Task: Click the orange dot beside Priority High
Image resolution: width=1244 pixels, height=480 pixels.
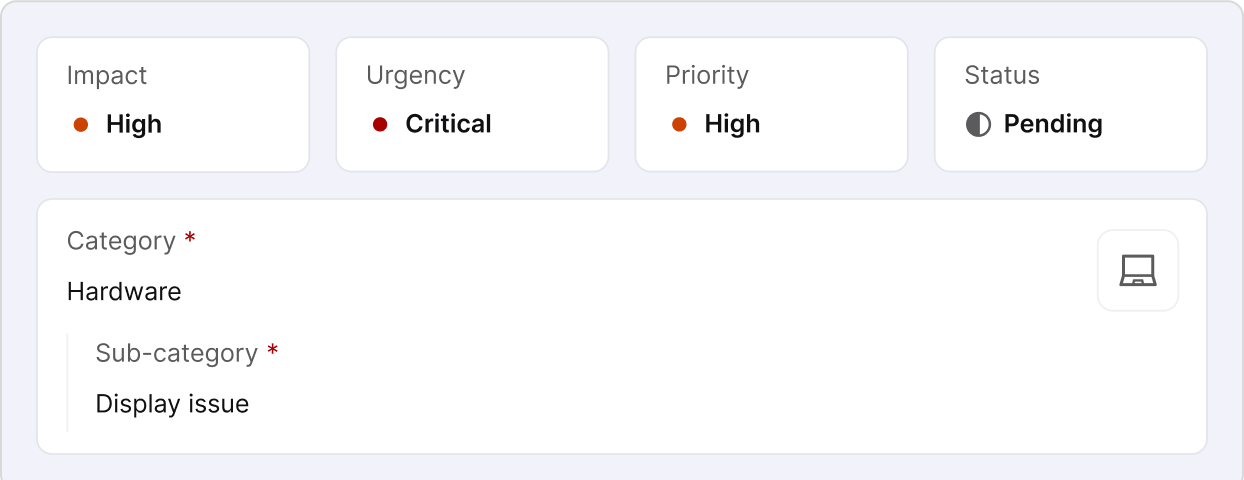Action: 679,125
